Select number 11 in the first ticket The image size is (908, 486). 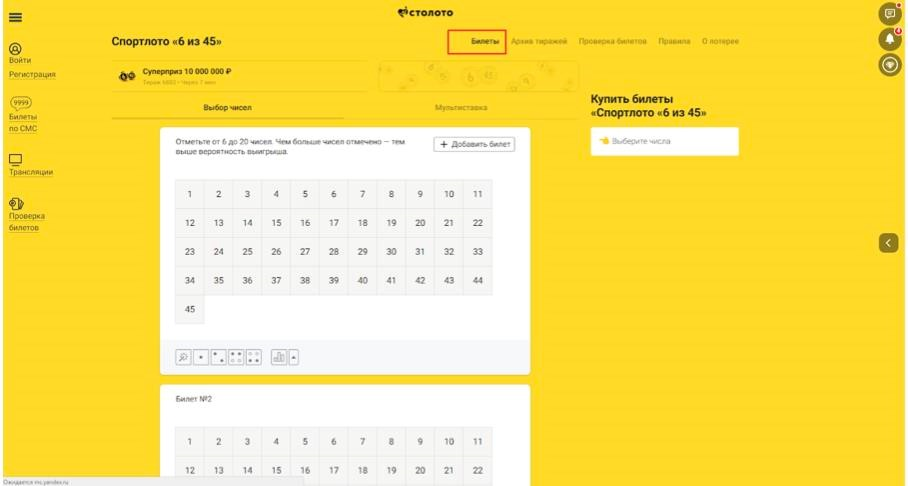pyautogui.click(x=478, y=194)
